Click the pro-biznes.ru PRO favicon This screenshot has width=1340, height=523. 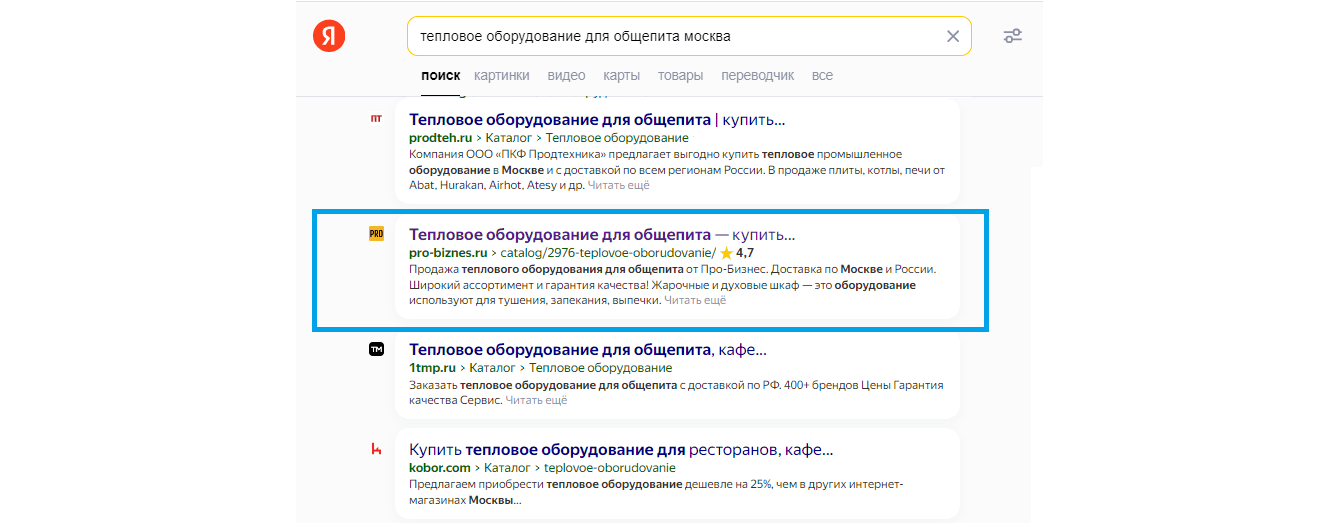click(376, 233)
